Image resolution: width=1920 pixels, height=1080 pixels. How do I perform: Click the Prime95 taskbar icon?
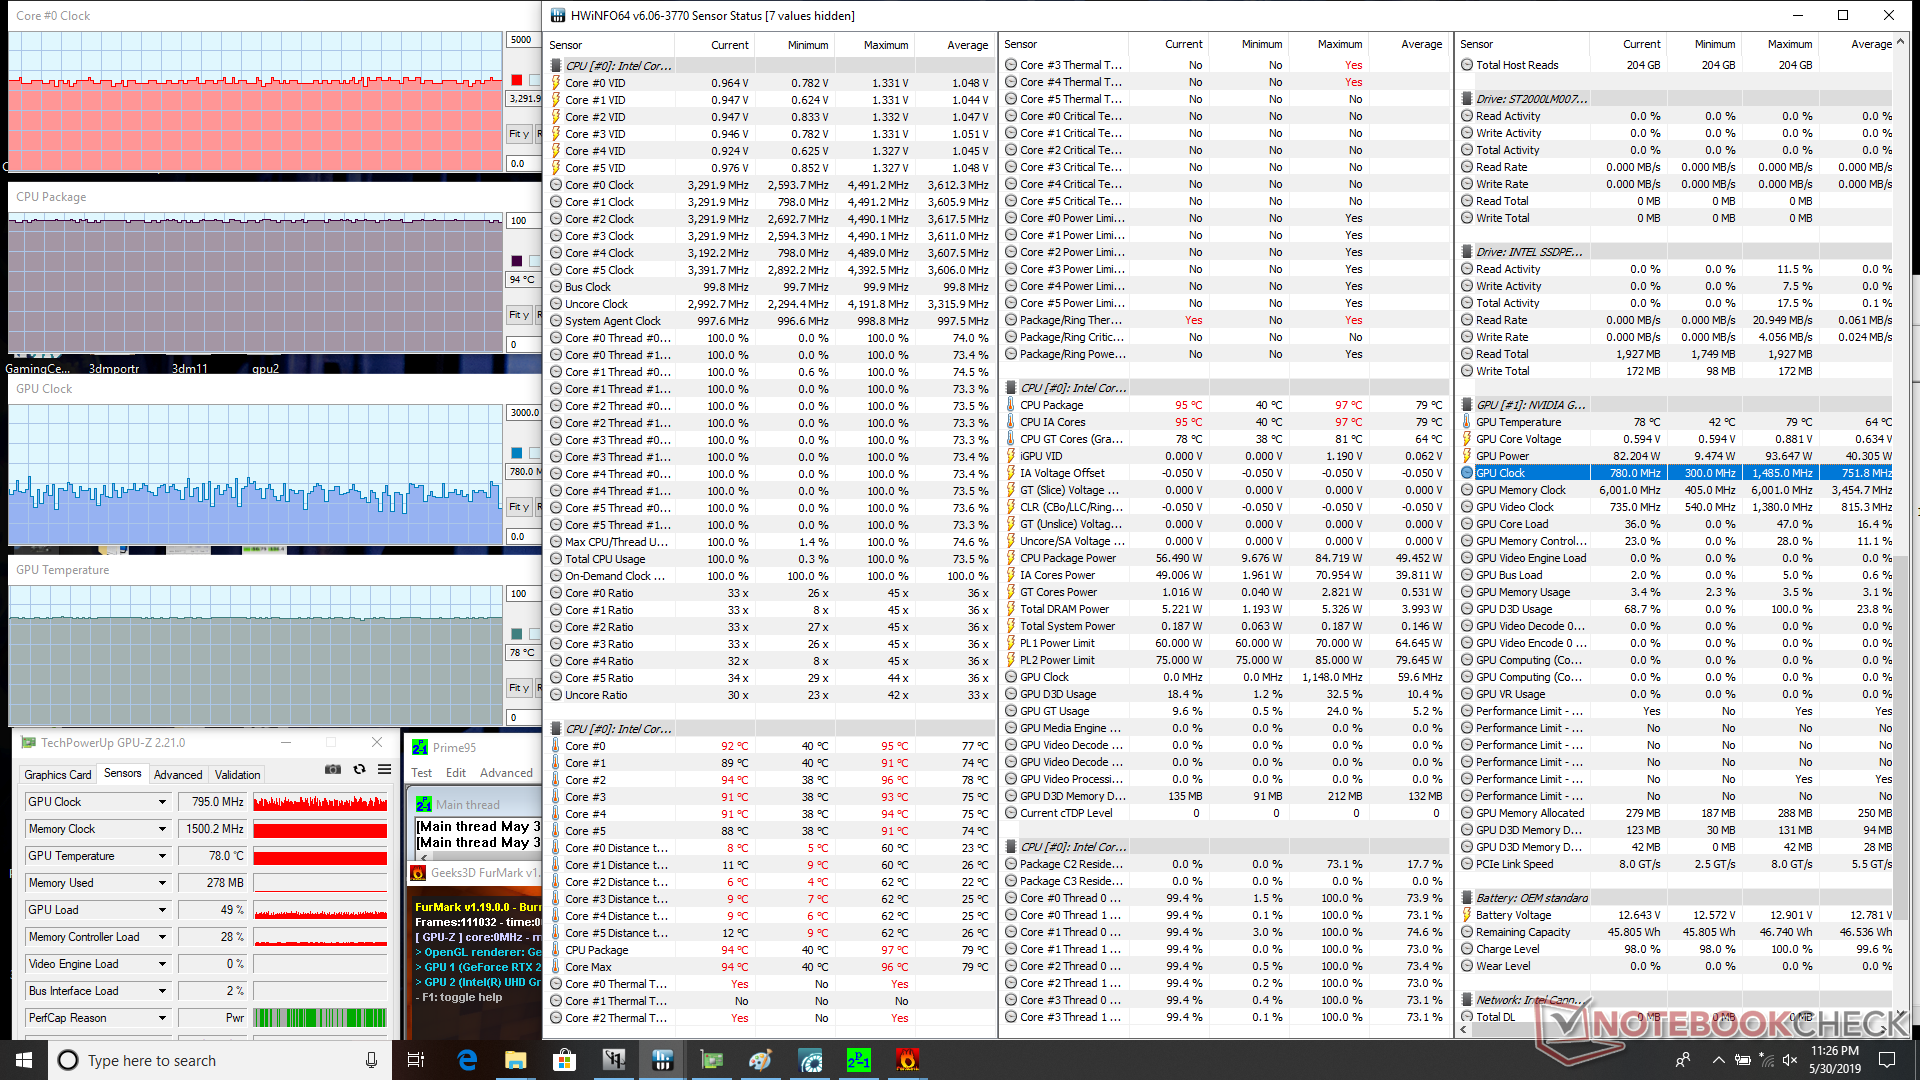[x=858, y=1060]
